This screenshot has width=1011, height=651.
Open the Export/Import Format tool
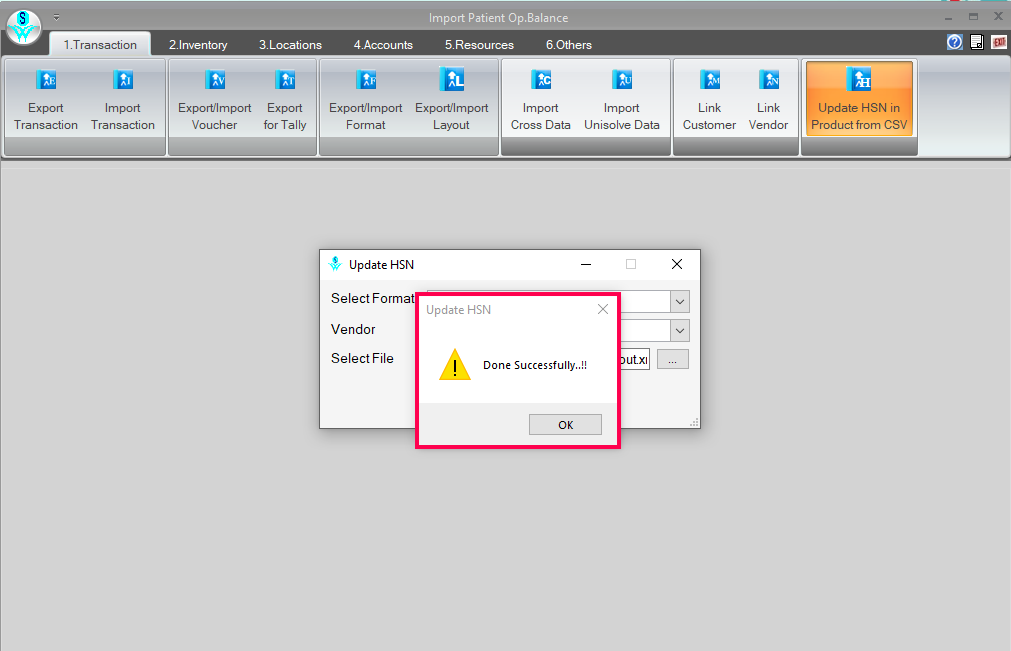coord(365,98)
